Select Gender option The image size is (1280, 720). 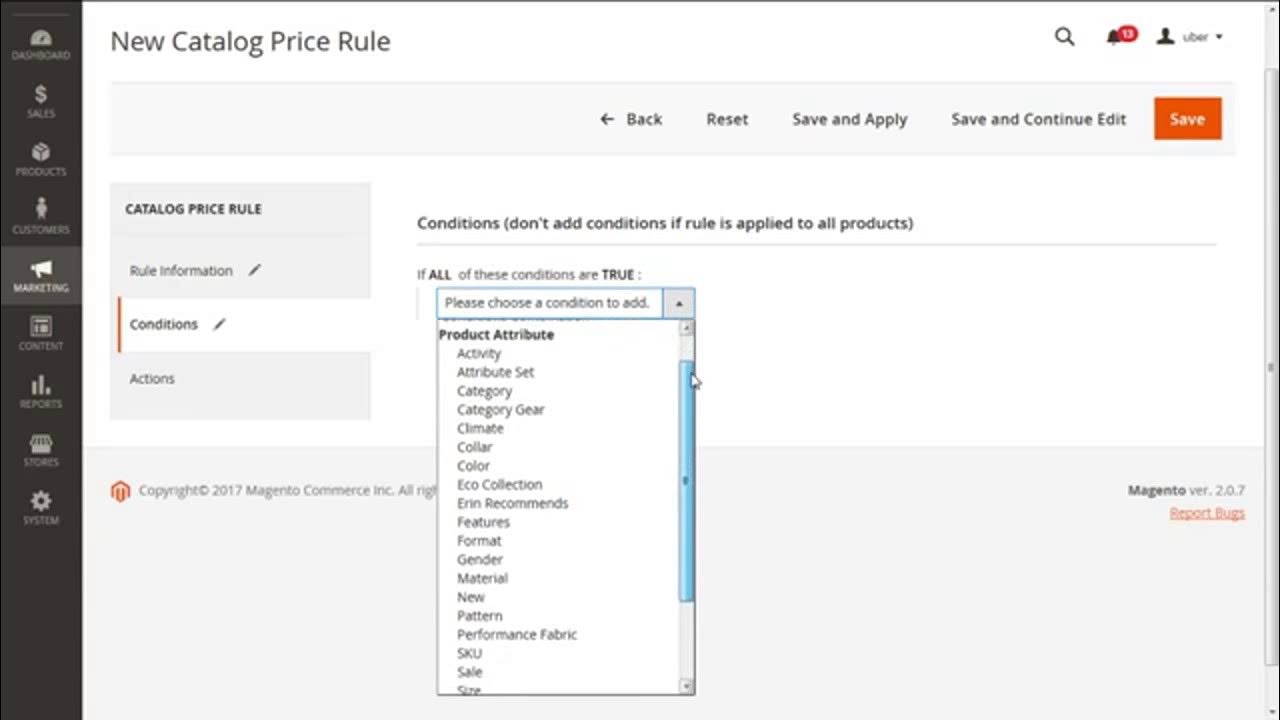pos(480,559)
